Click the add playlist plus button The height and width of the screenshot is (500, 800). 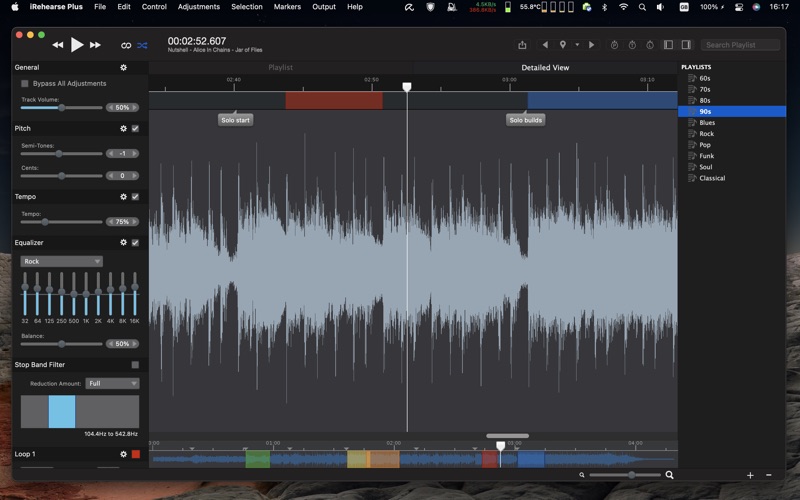pos(750,475)
